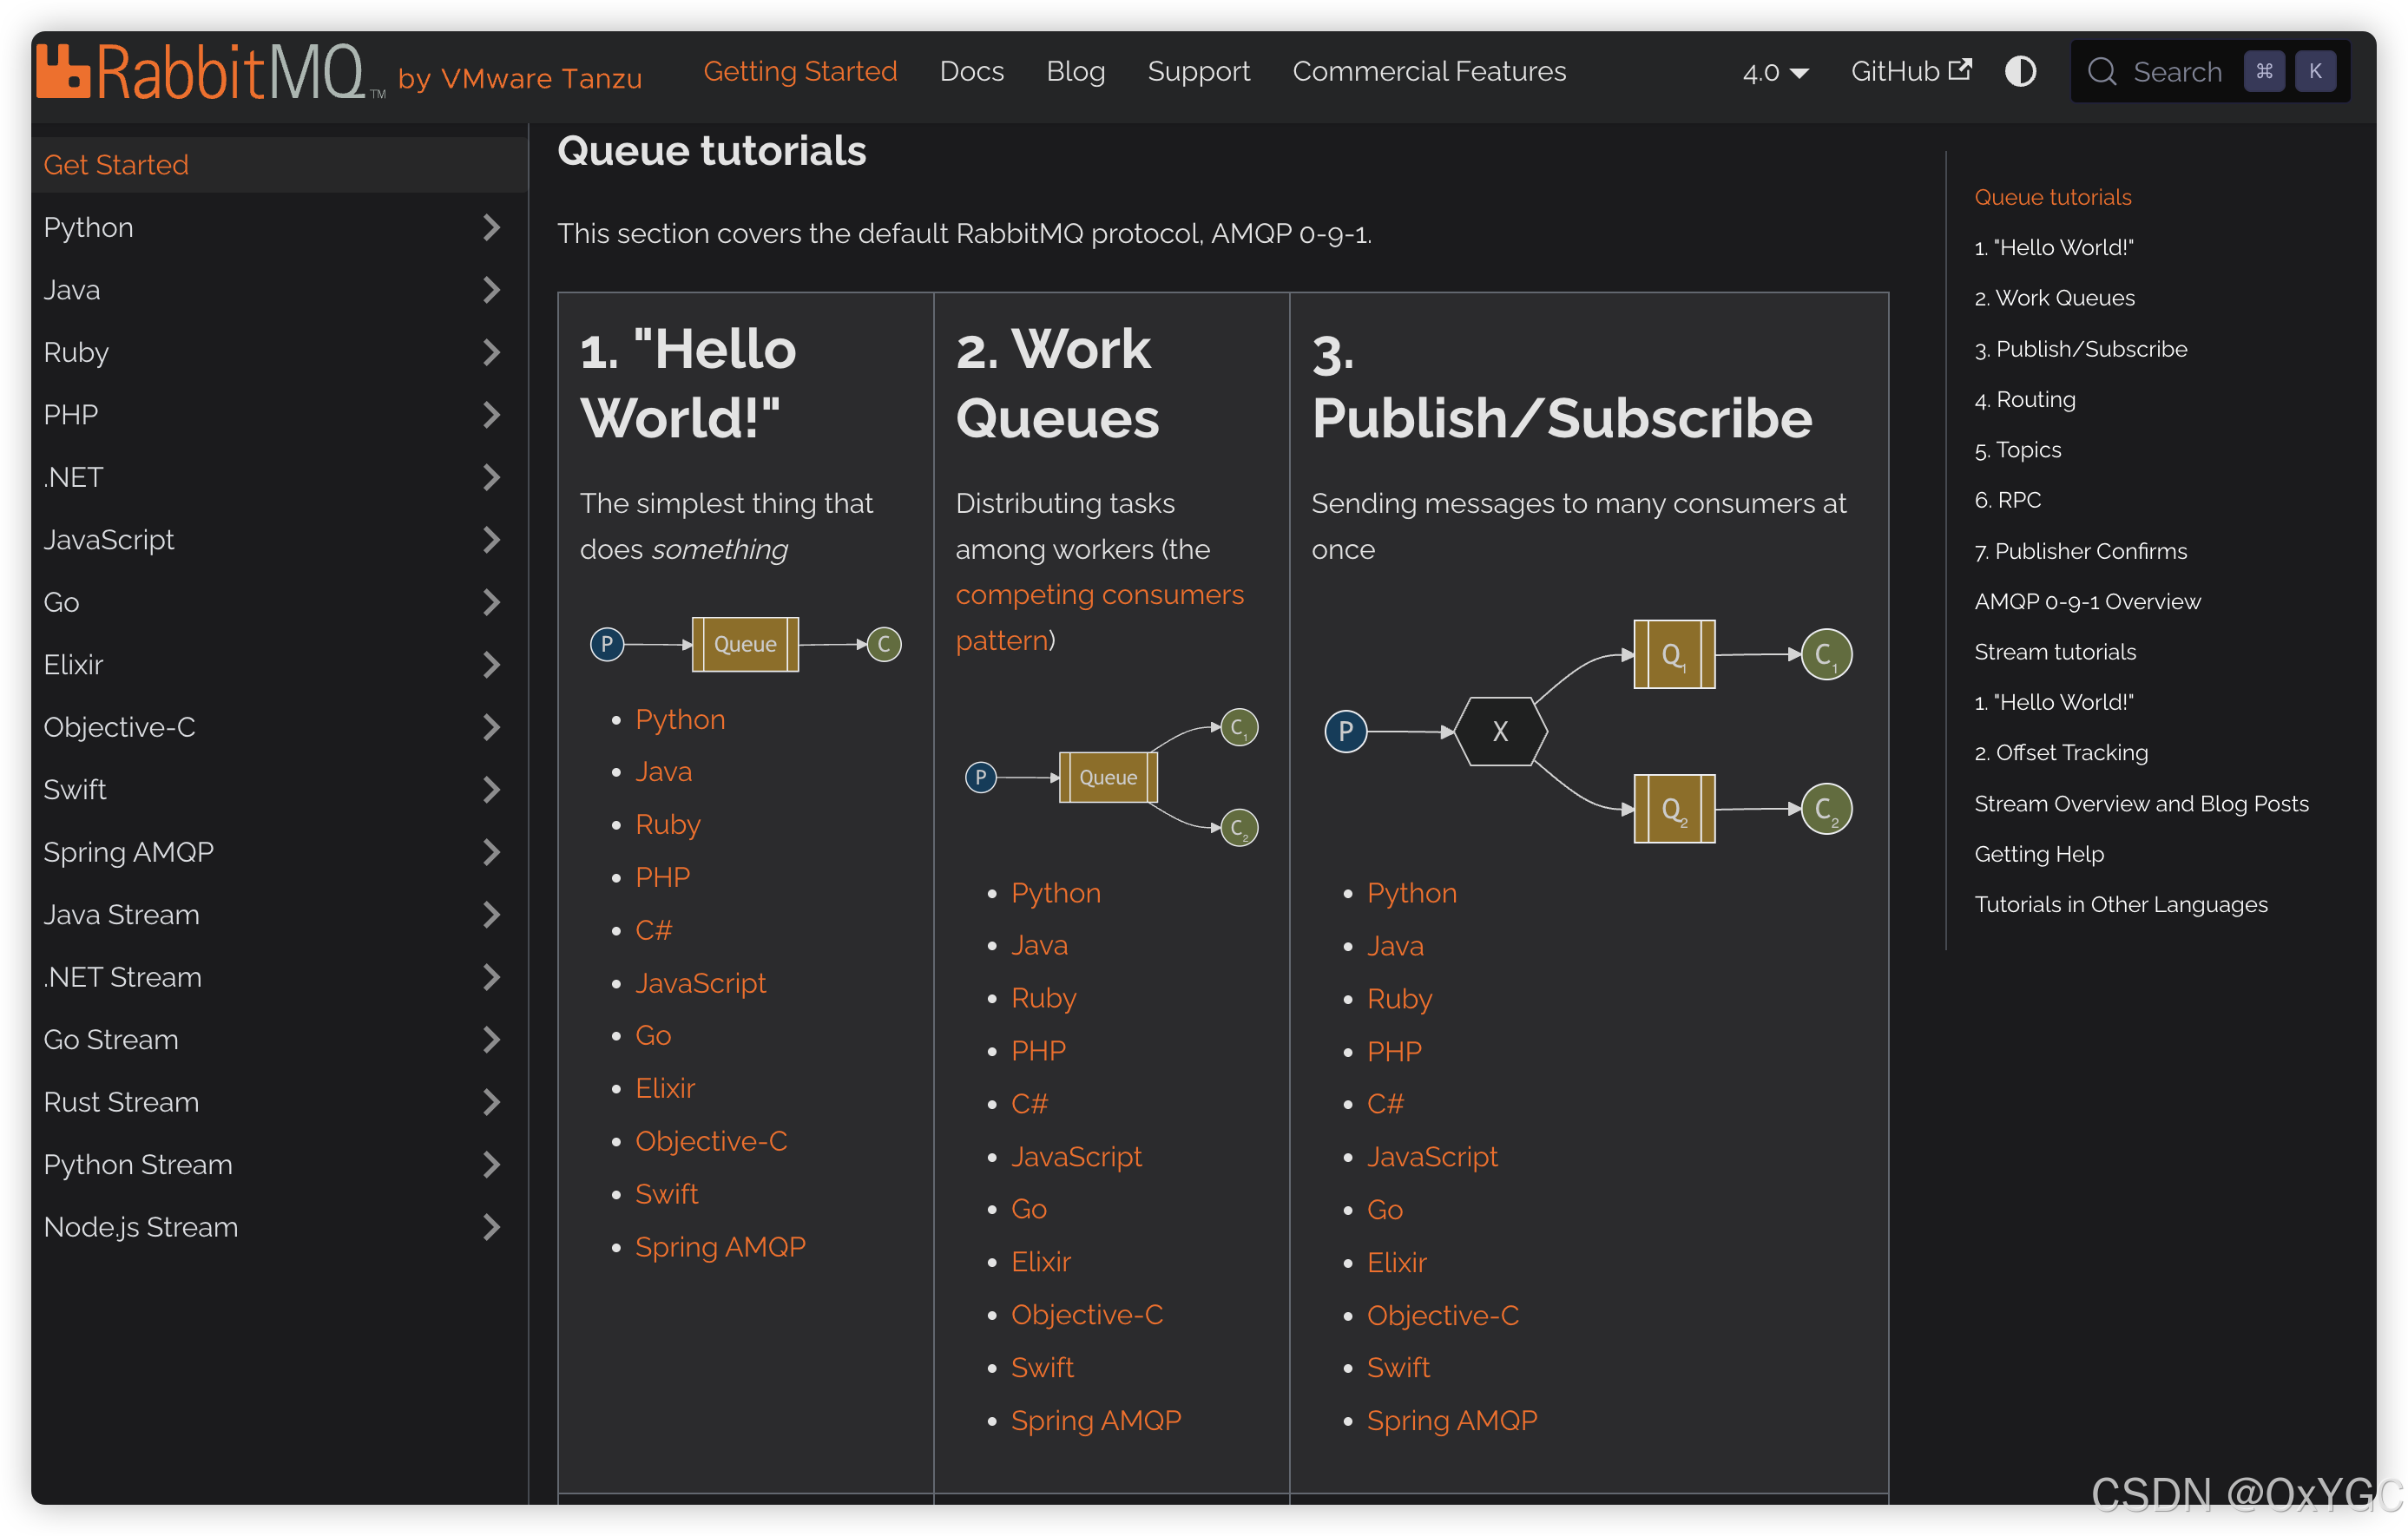Jump to Publisher Confirms in contents
2408x1536 pixels.
coord(2080,551)
